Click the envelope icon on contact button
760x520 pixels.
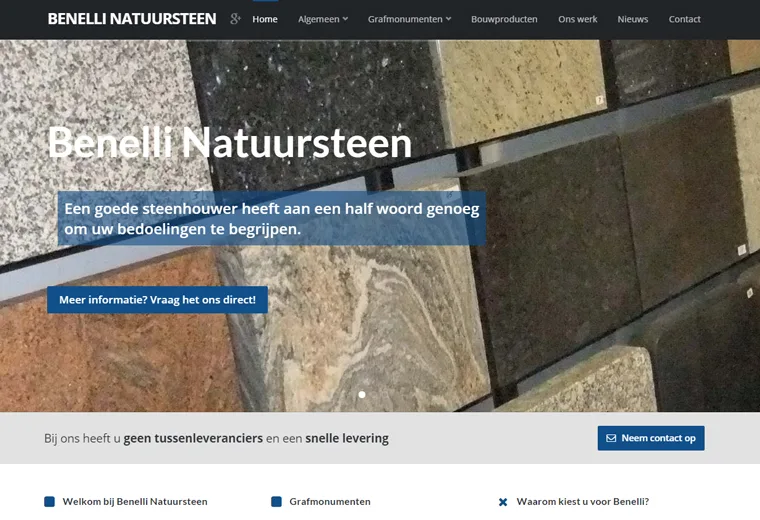pos(611,438)
